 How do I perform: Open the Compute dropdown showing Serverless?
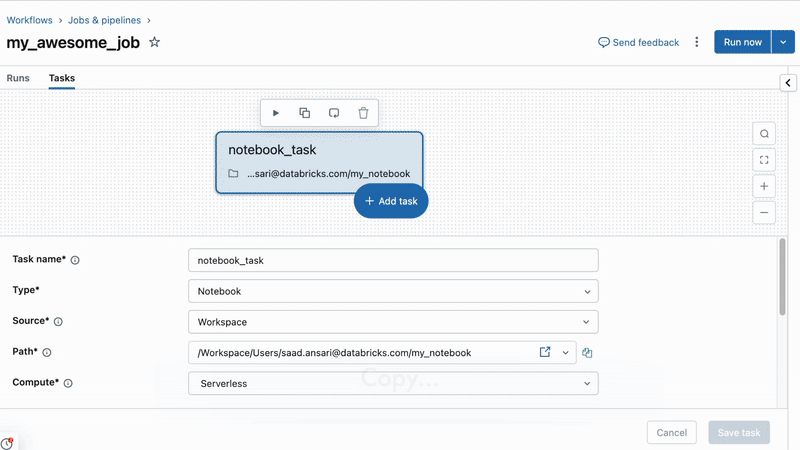(x=393, y=383)
